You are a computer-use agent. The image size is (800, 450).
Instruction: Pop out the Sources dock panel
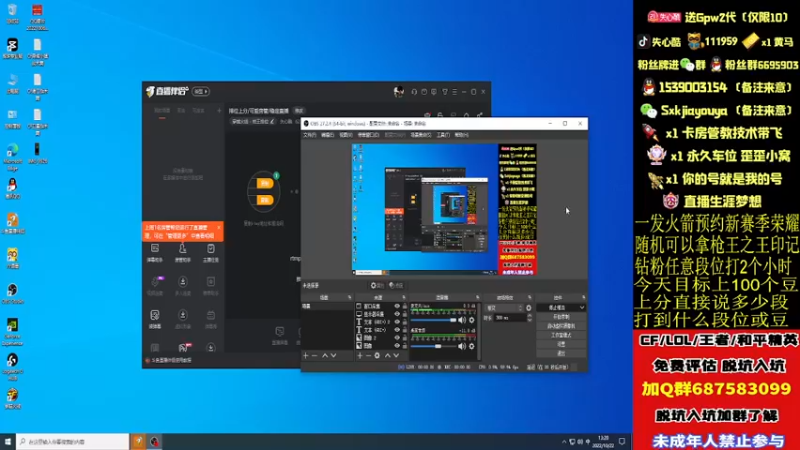(404, 297)
